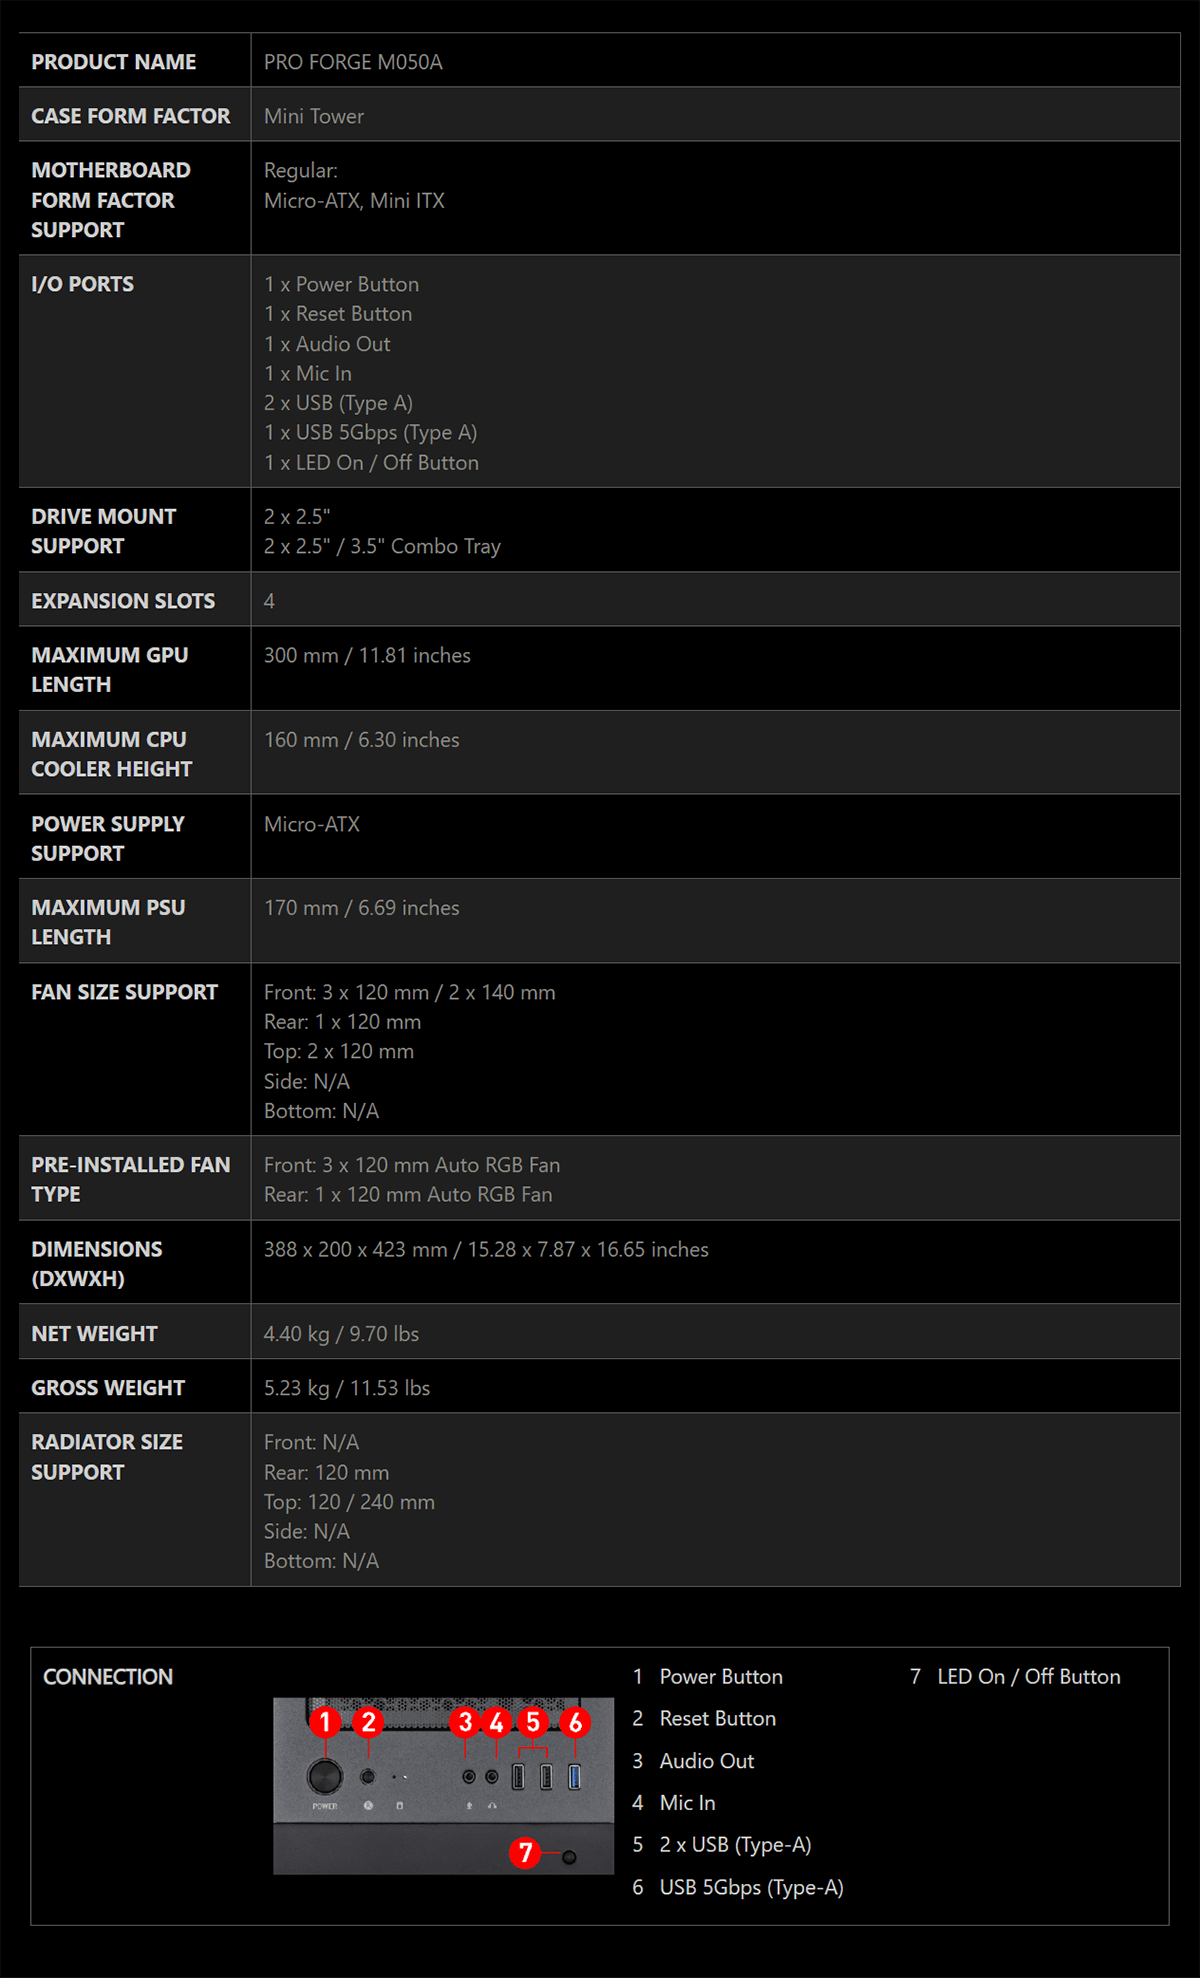
Task: Click the red number 7 marker
Action: tap(525, 1853)
